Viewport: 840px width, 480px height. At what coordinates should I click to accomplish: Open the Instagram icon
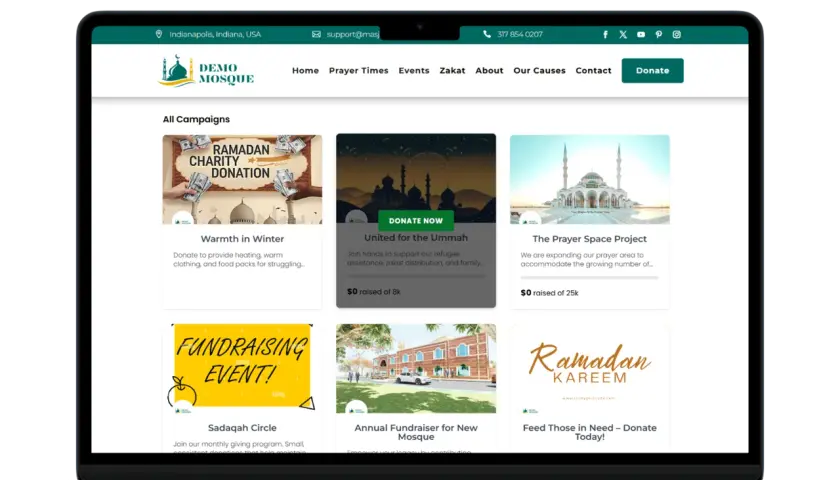pos(677,34)
